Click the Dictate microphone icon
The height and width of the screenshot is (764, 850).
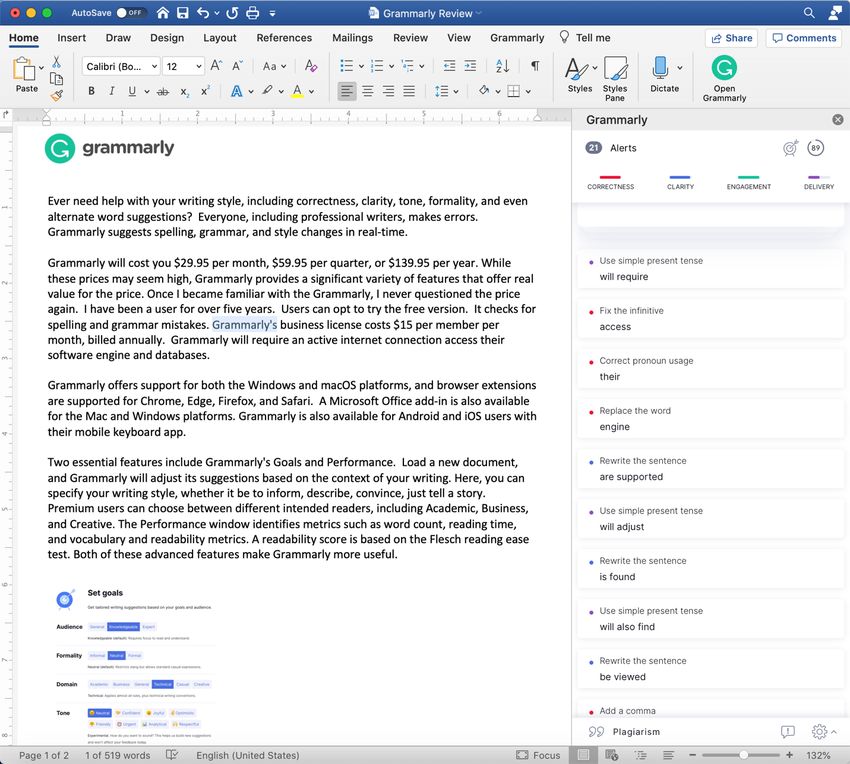660,68
